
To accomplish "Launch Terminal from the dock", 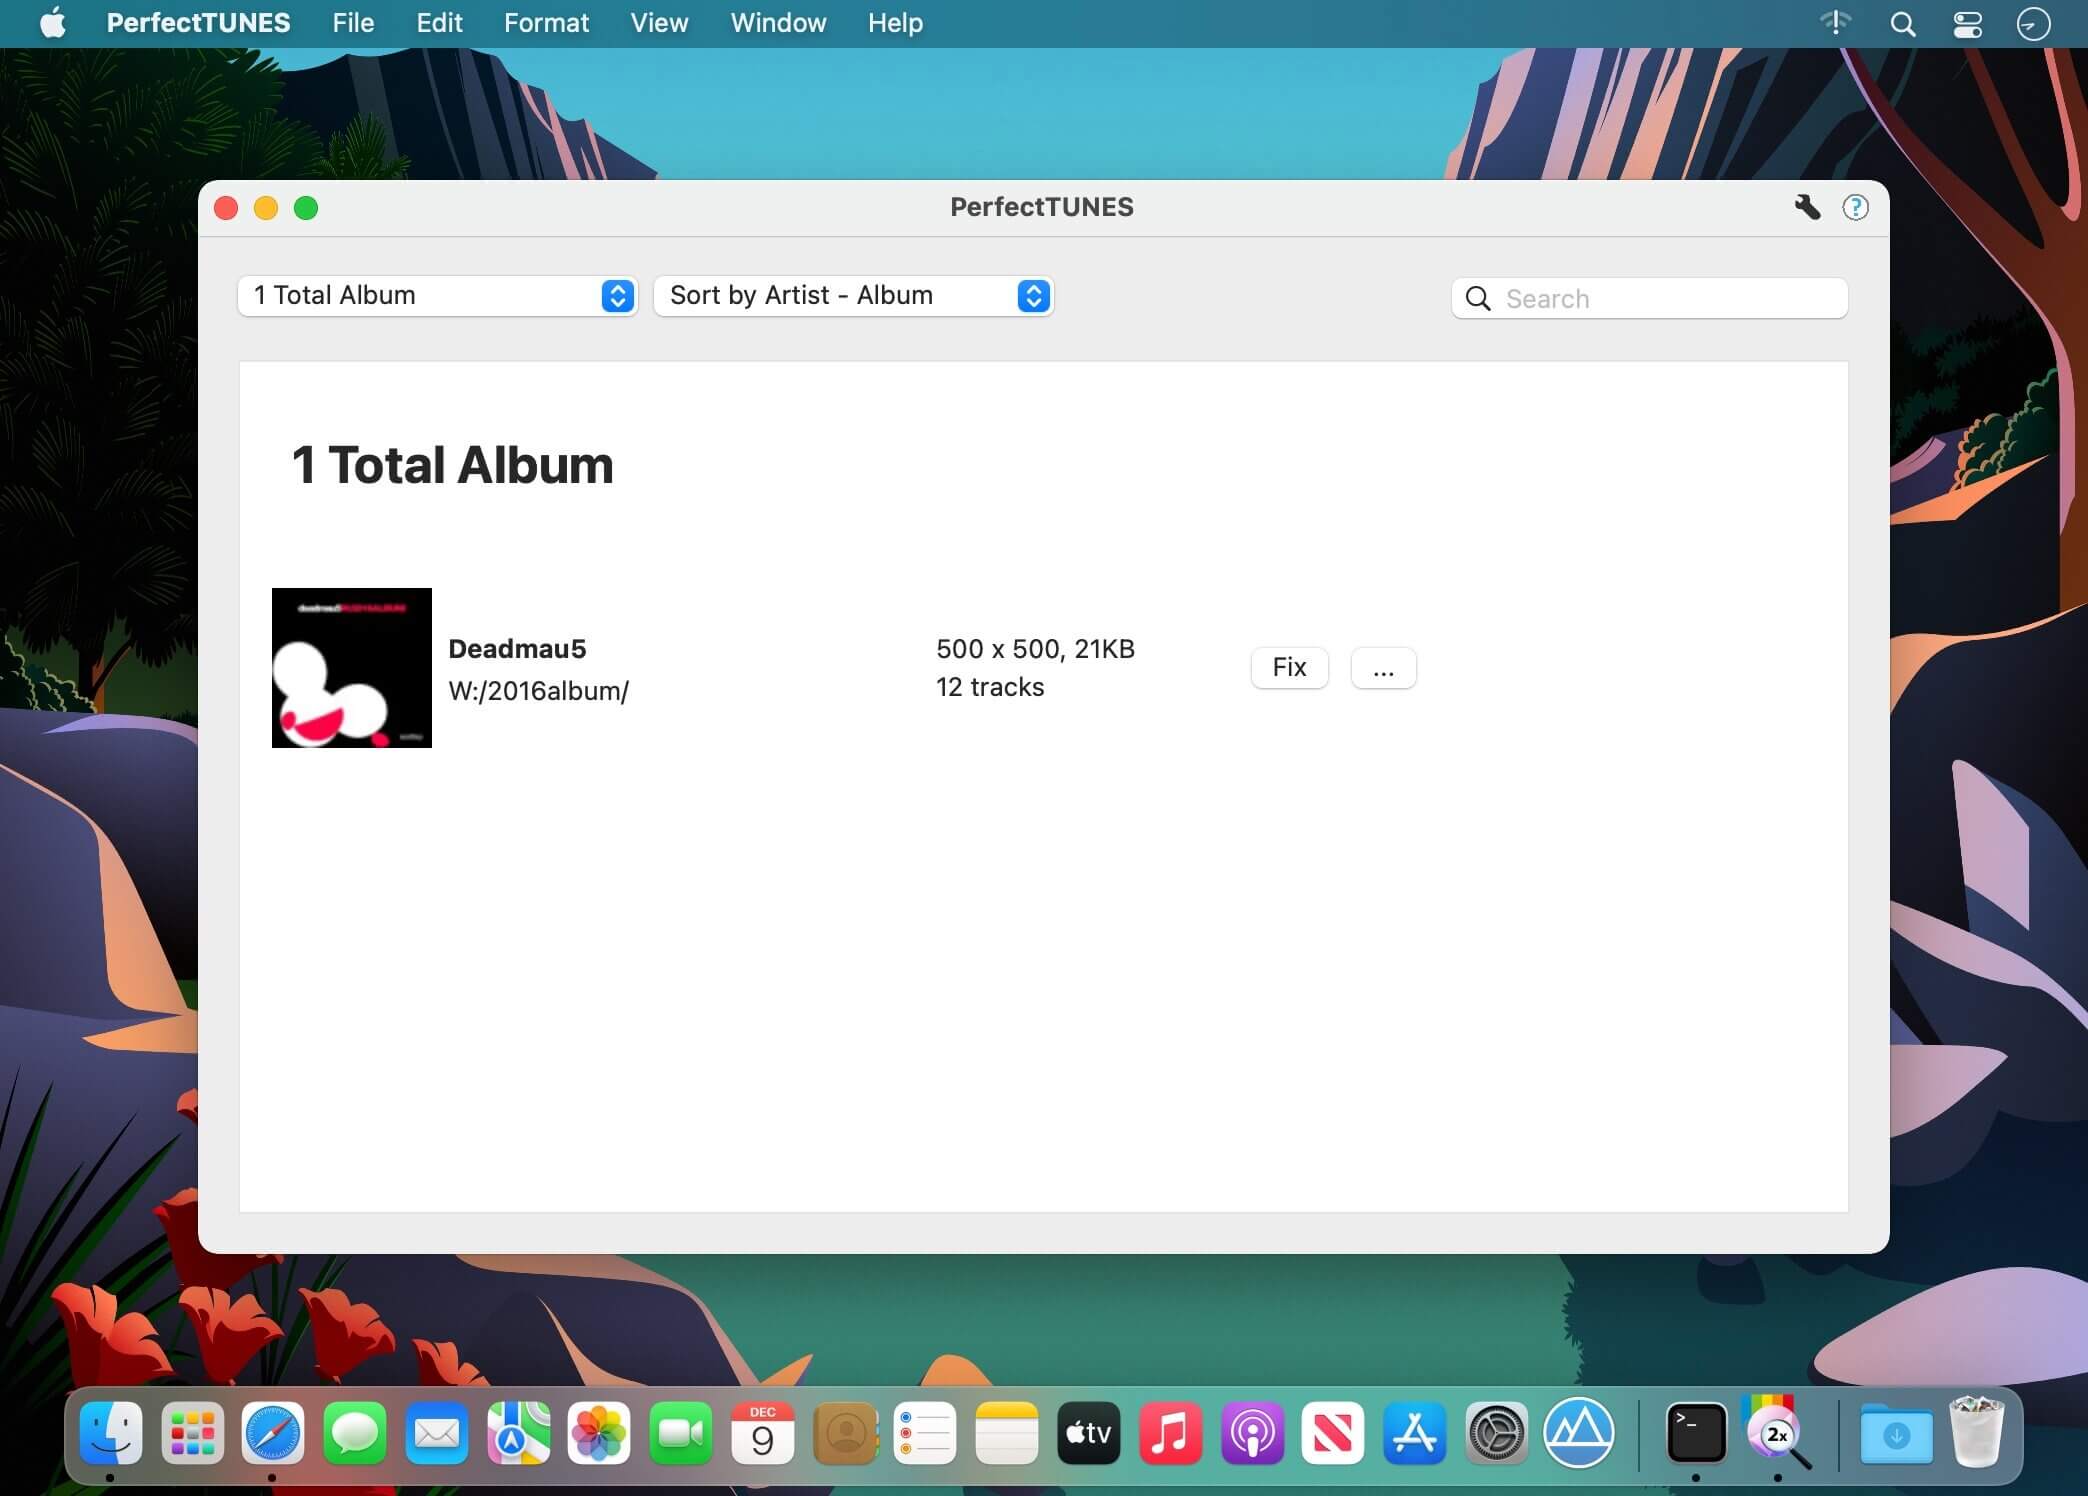I will coord(1696,1434).
